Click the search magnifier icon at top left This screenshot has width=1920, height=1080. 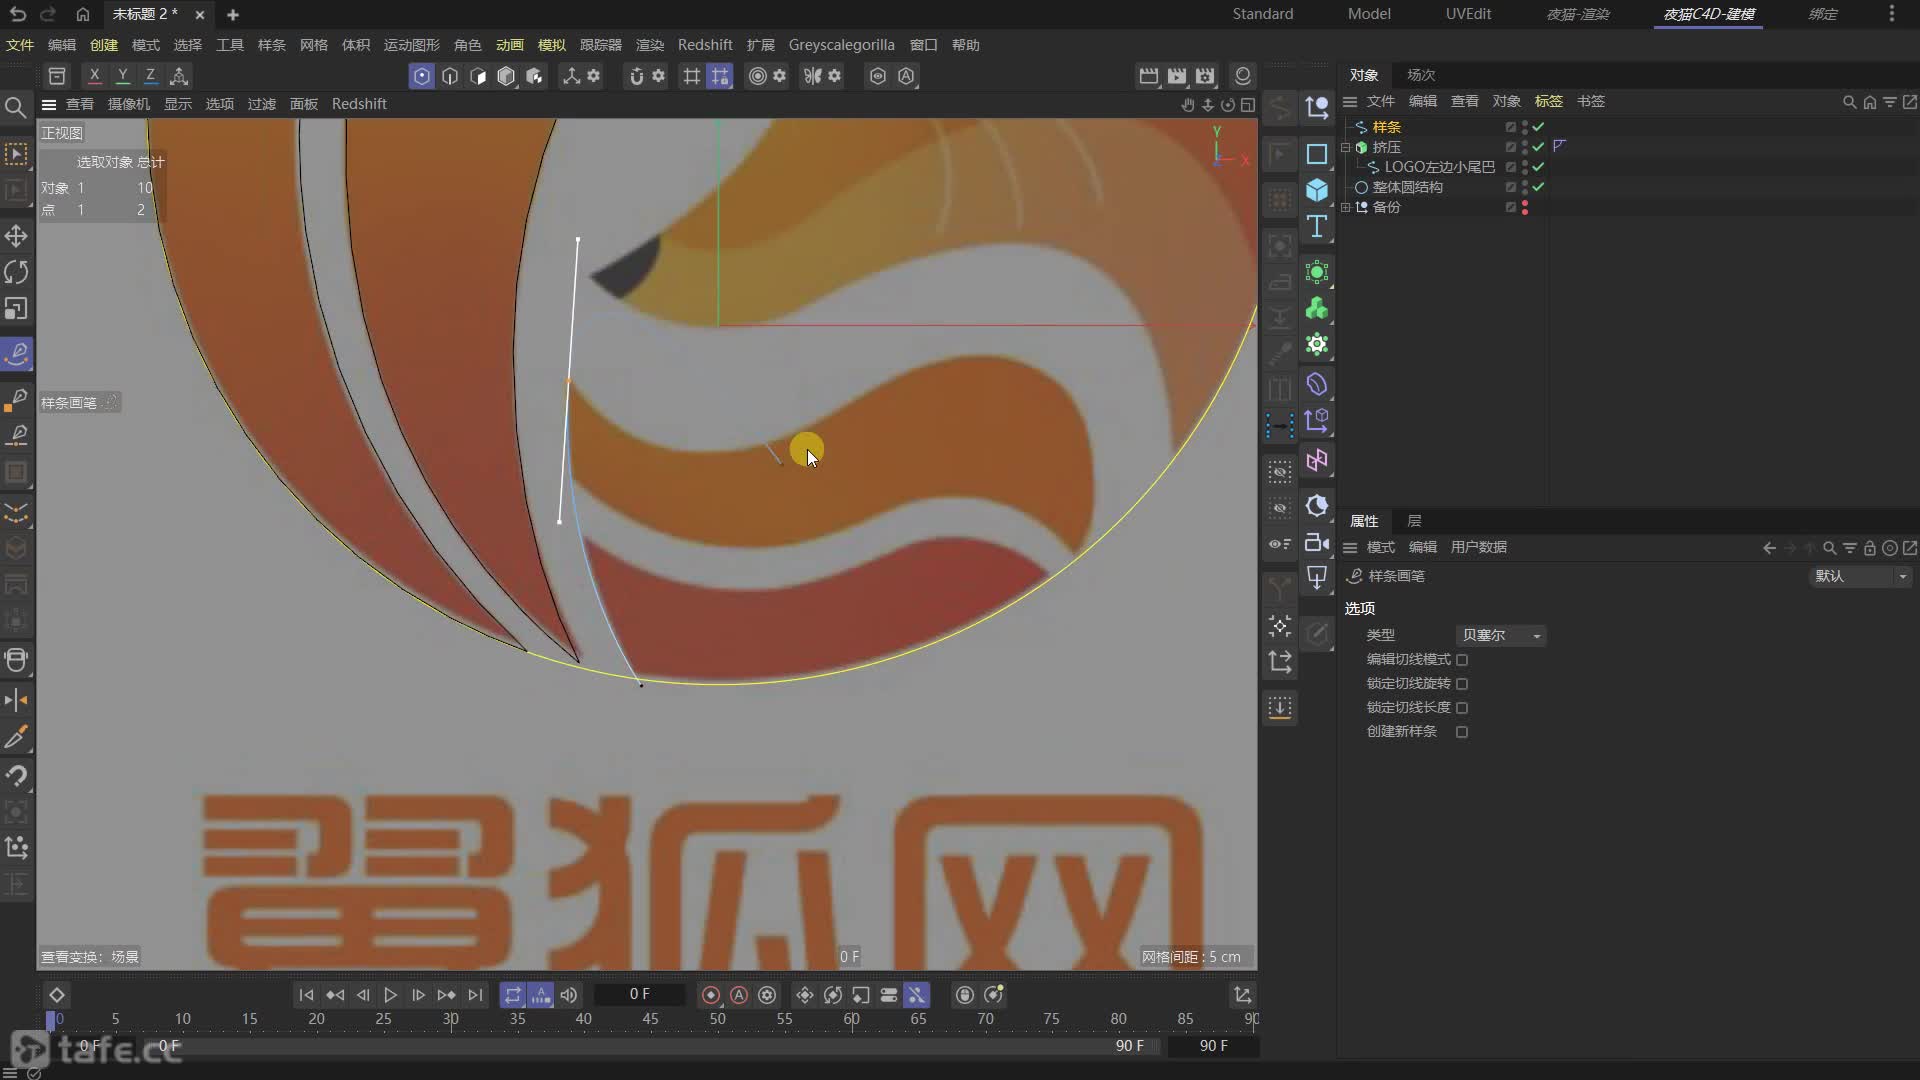click(15, 107)
